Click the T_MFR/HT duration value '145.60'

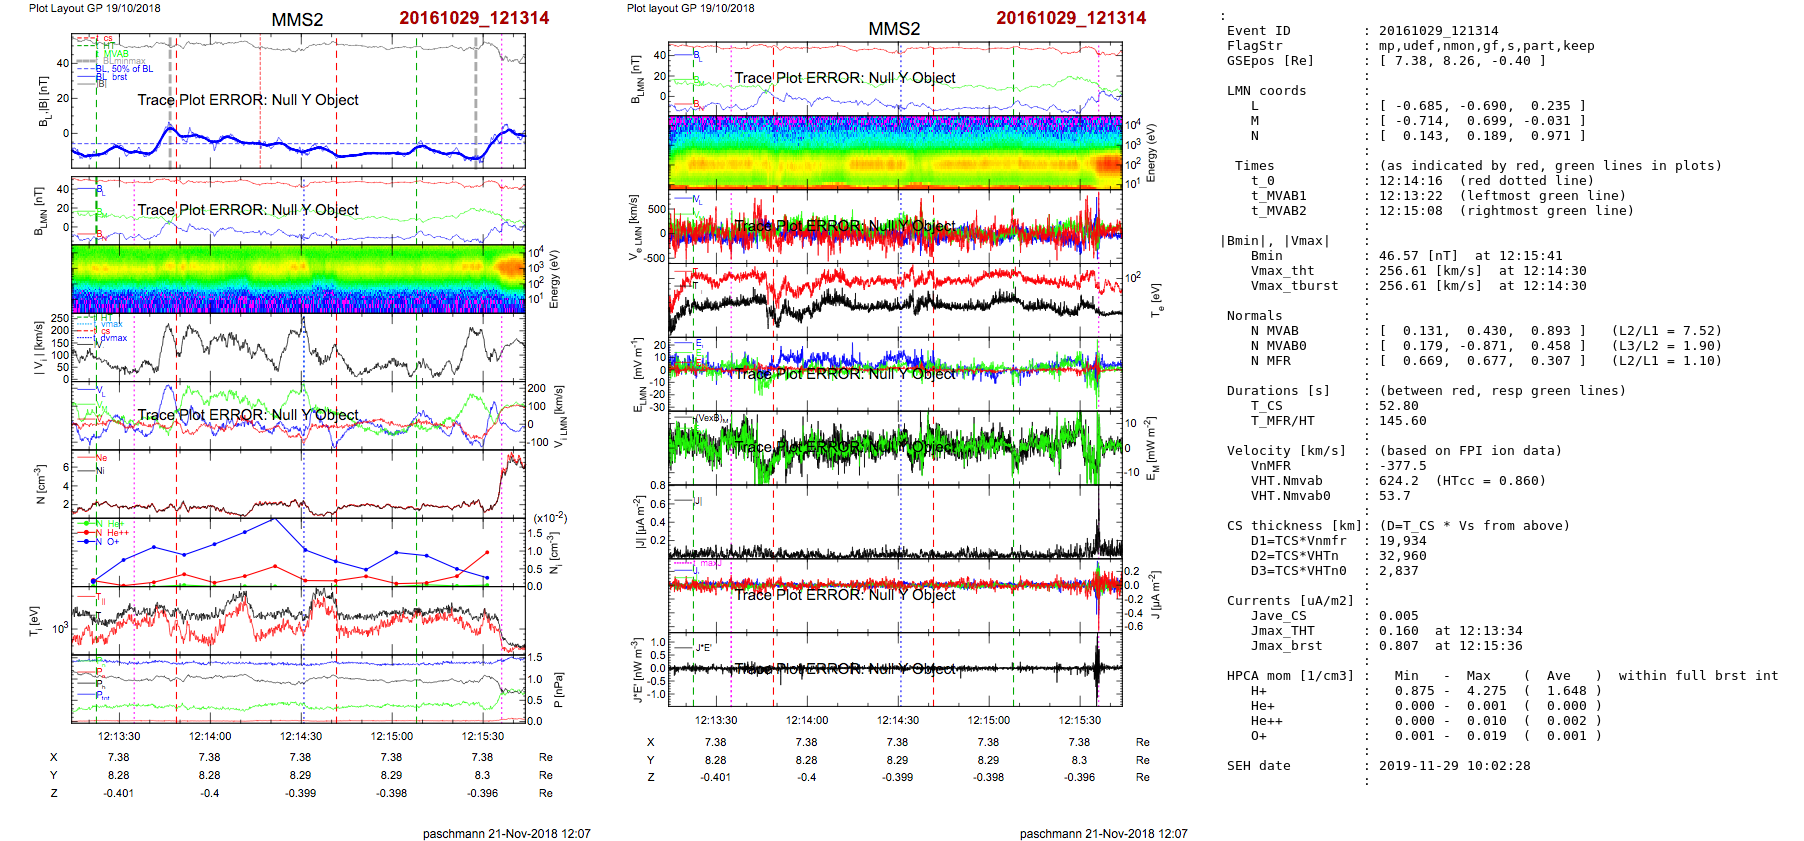tap(1402, 421)
